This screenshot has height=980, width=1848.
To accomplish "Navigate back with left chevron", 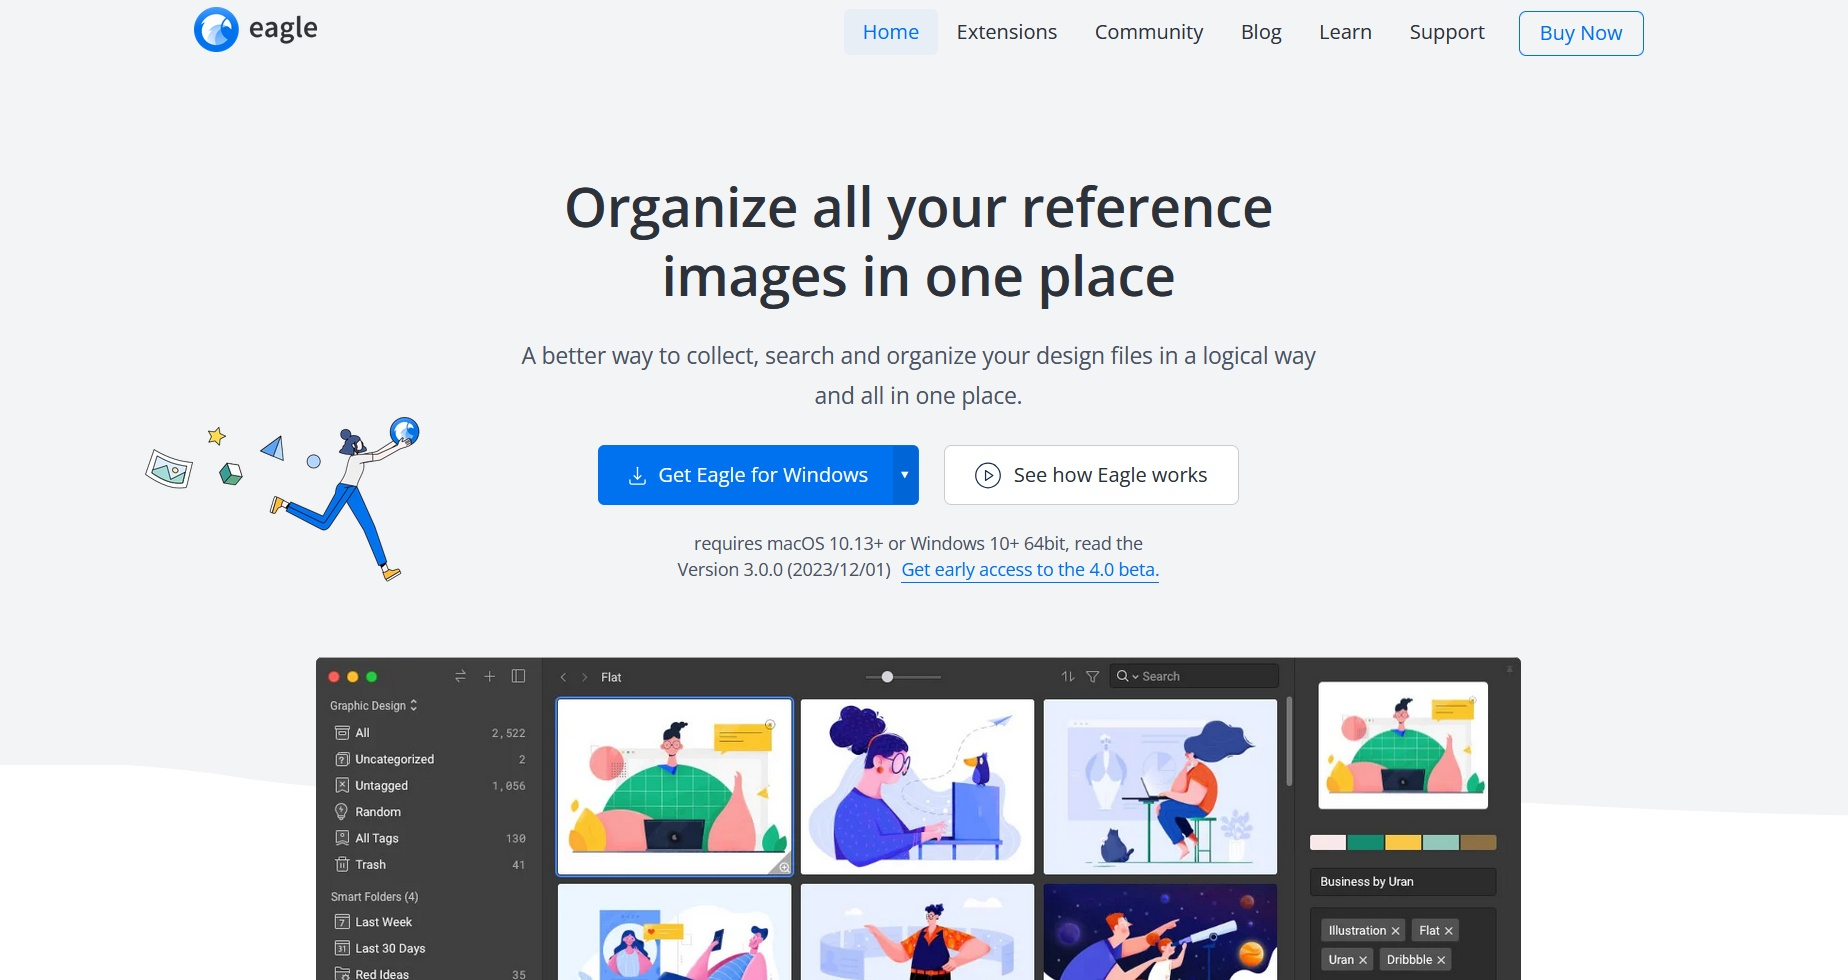I will tap(563, 677).
